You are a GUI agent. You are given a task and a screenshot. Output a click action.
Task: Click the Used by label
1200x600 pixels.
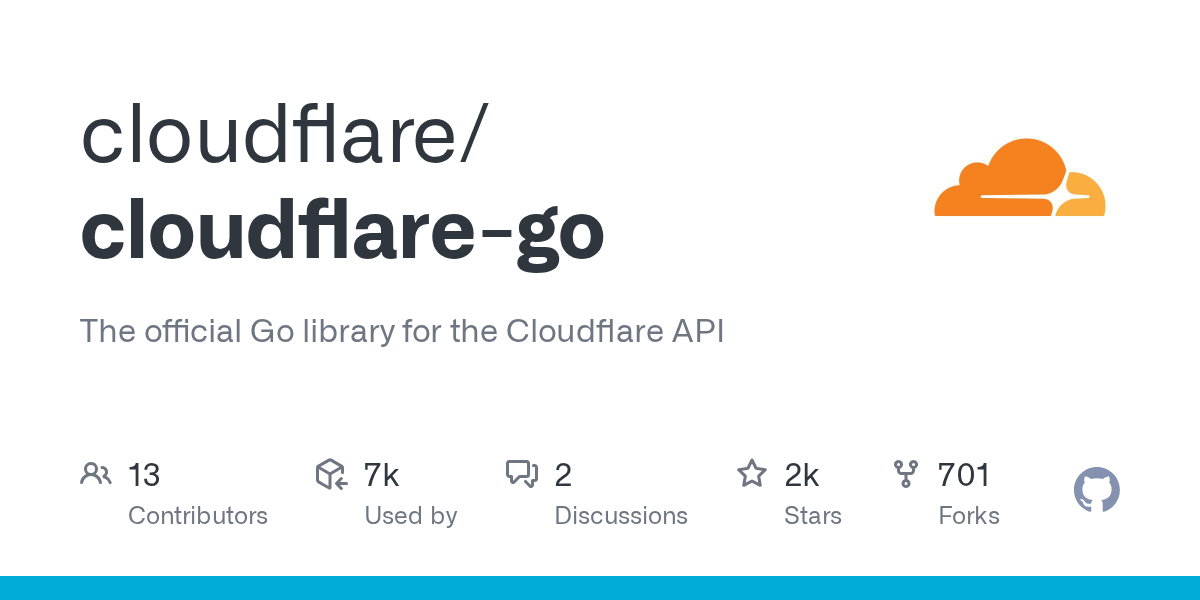tap(410, 516)
